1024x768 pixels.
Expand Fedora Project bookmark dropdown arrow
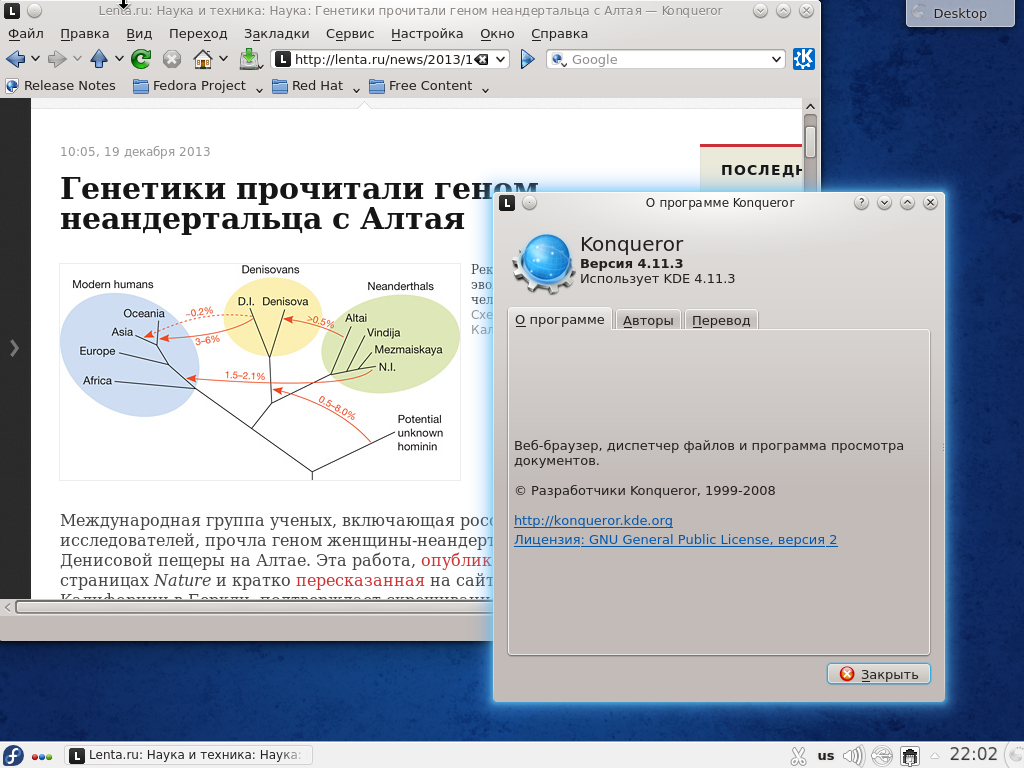(x=259, y=89)
